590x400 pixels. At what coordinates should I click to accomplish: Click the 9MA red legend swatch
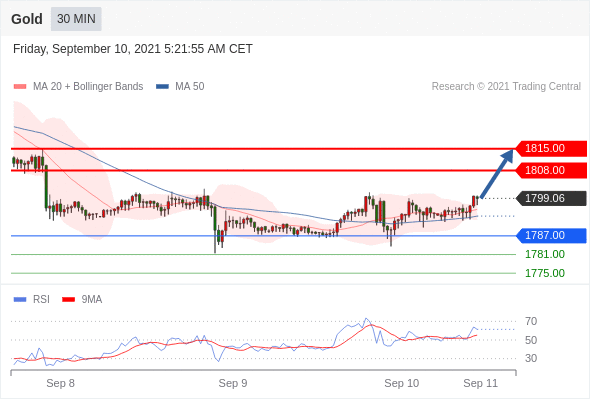pos(68,300)
